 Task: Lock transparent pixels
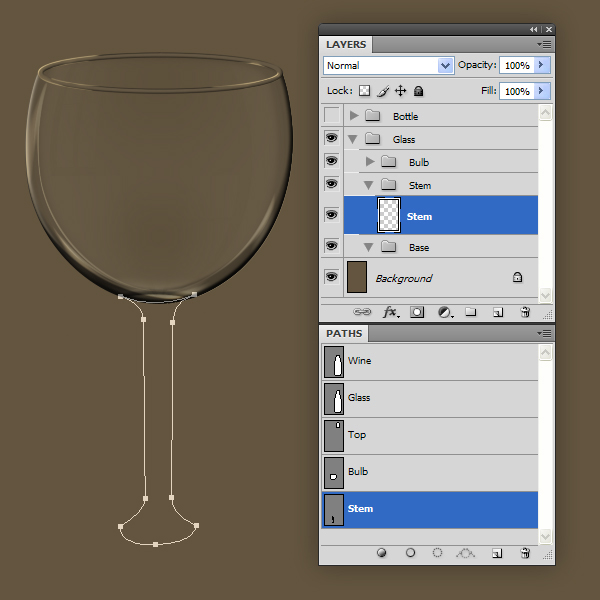coord(364,91)
